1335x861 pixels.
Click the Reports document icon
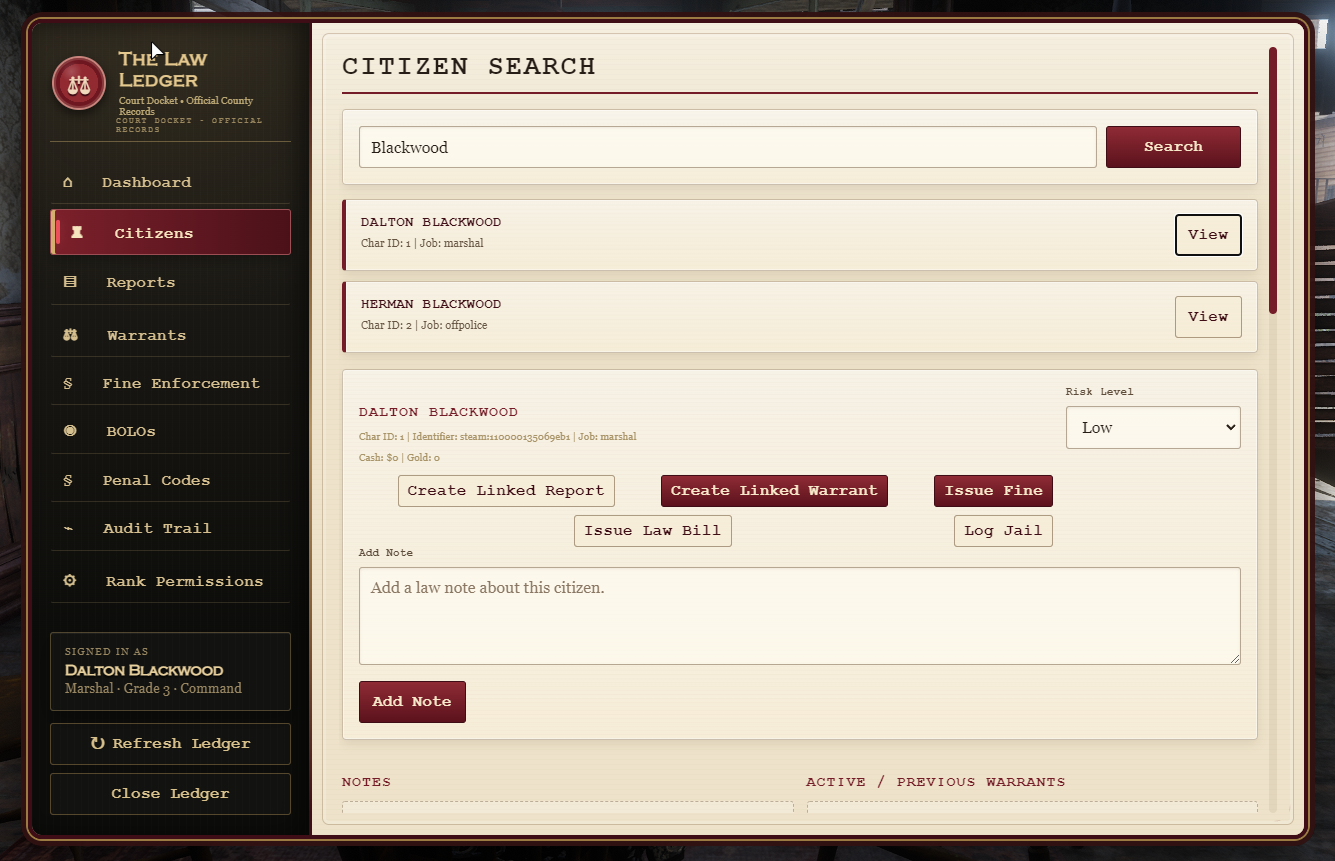70,282
